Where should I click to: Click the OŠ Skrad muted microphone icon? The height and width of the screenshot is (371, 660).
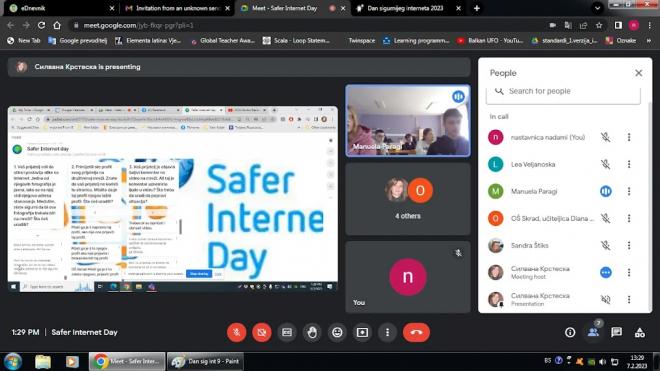click(605, 218)
